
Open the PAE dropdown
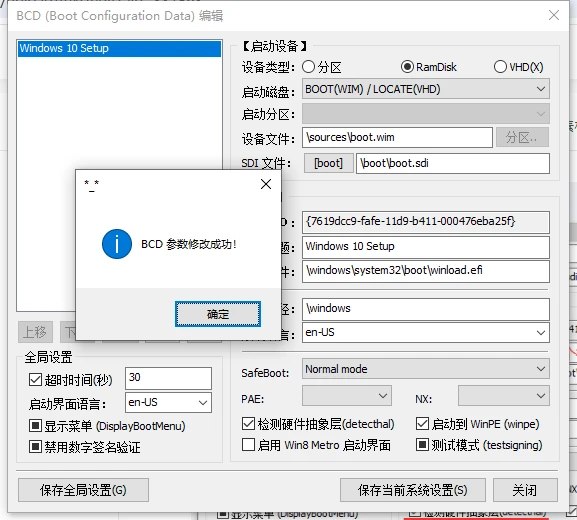[347, 396]
